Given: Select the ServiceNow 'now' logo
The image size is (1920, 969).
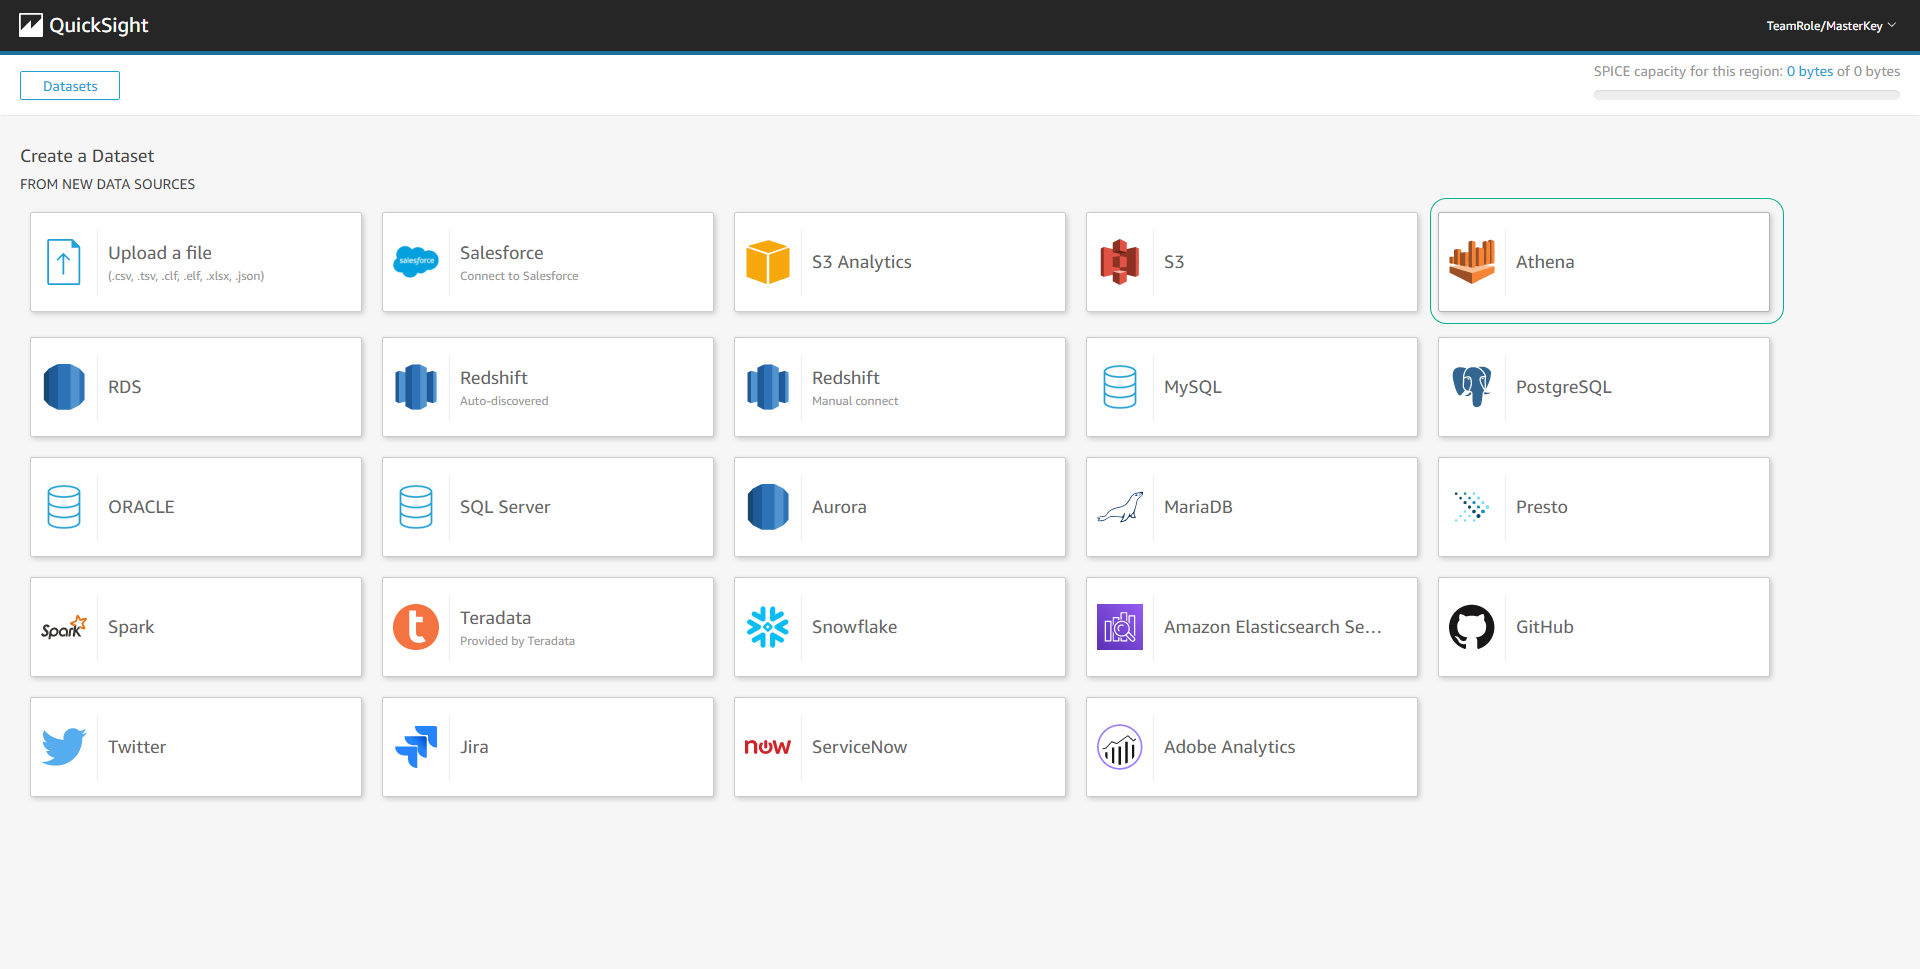Looking at the screenshot, I should click(x=768, y=747).
